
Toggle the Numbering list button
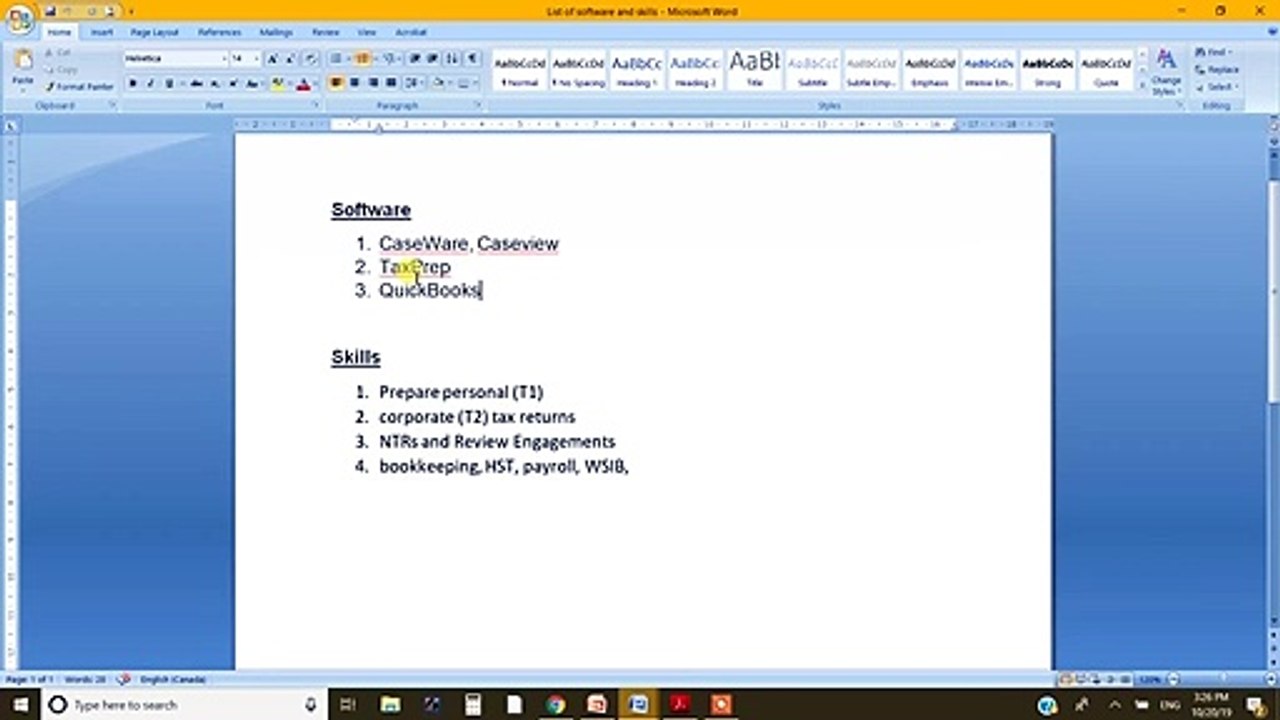(x=362, y=58)
